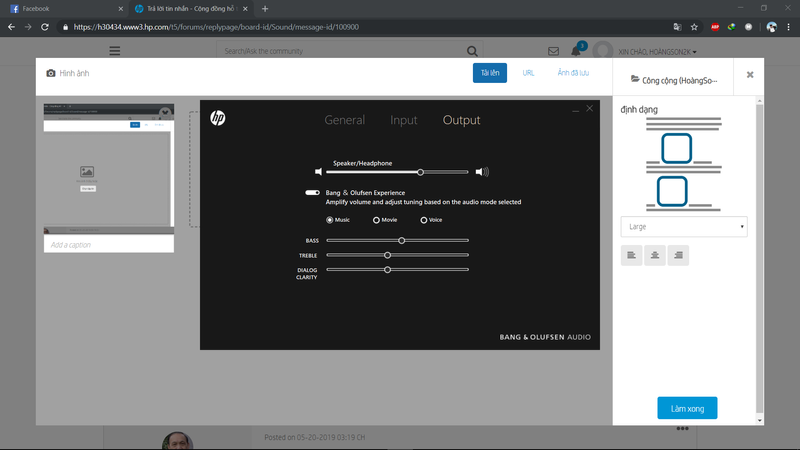
Task: Switch to the Output tab
Action: point(461,120)
